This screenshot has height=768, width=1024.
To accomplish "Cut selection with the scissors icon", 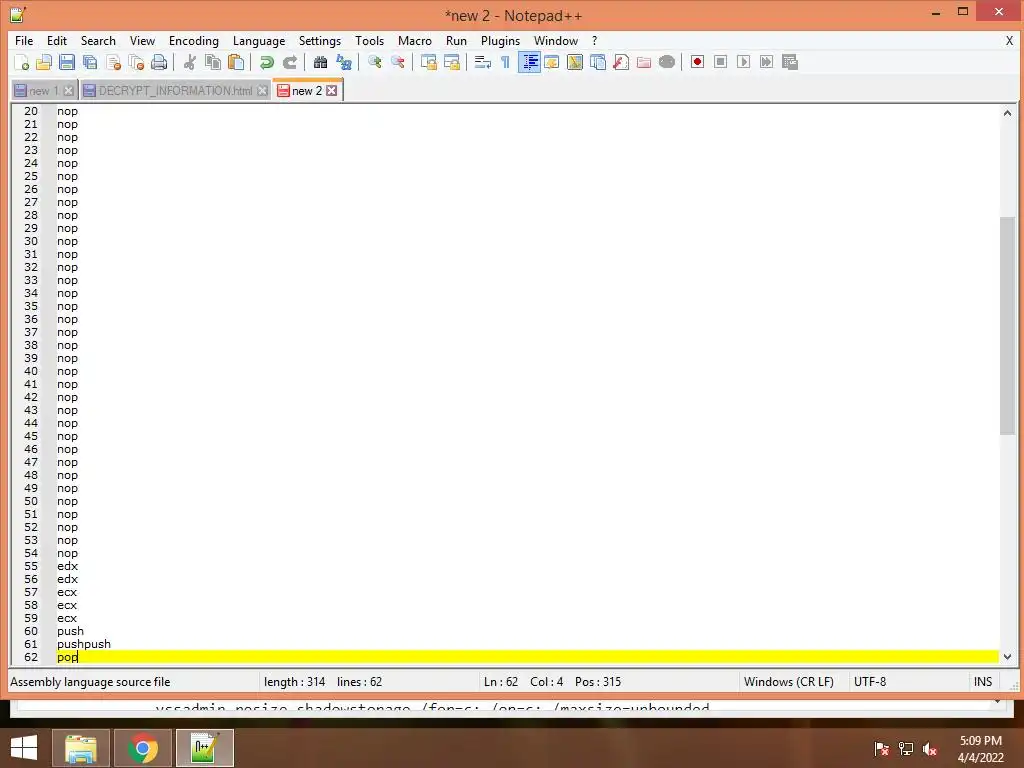I will click(189, 62).
